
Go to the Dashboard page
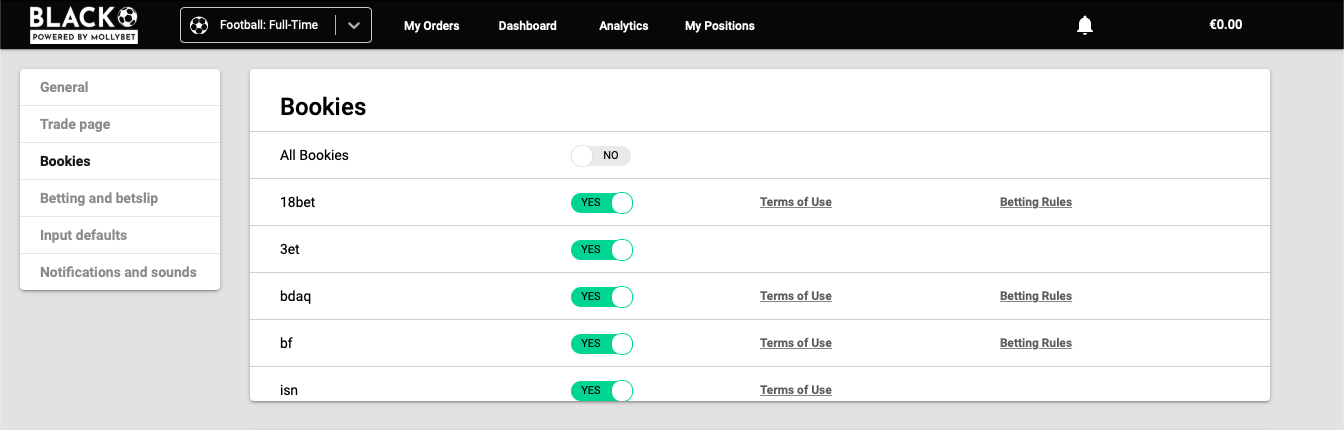(527, 26)
